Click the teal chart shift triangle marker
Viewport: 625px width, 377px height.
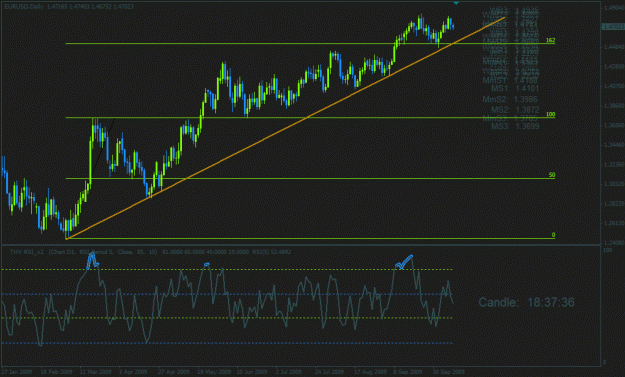tap(456, 3)
